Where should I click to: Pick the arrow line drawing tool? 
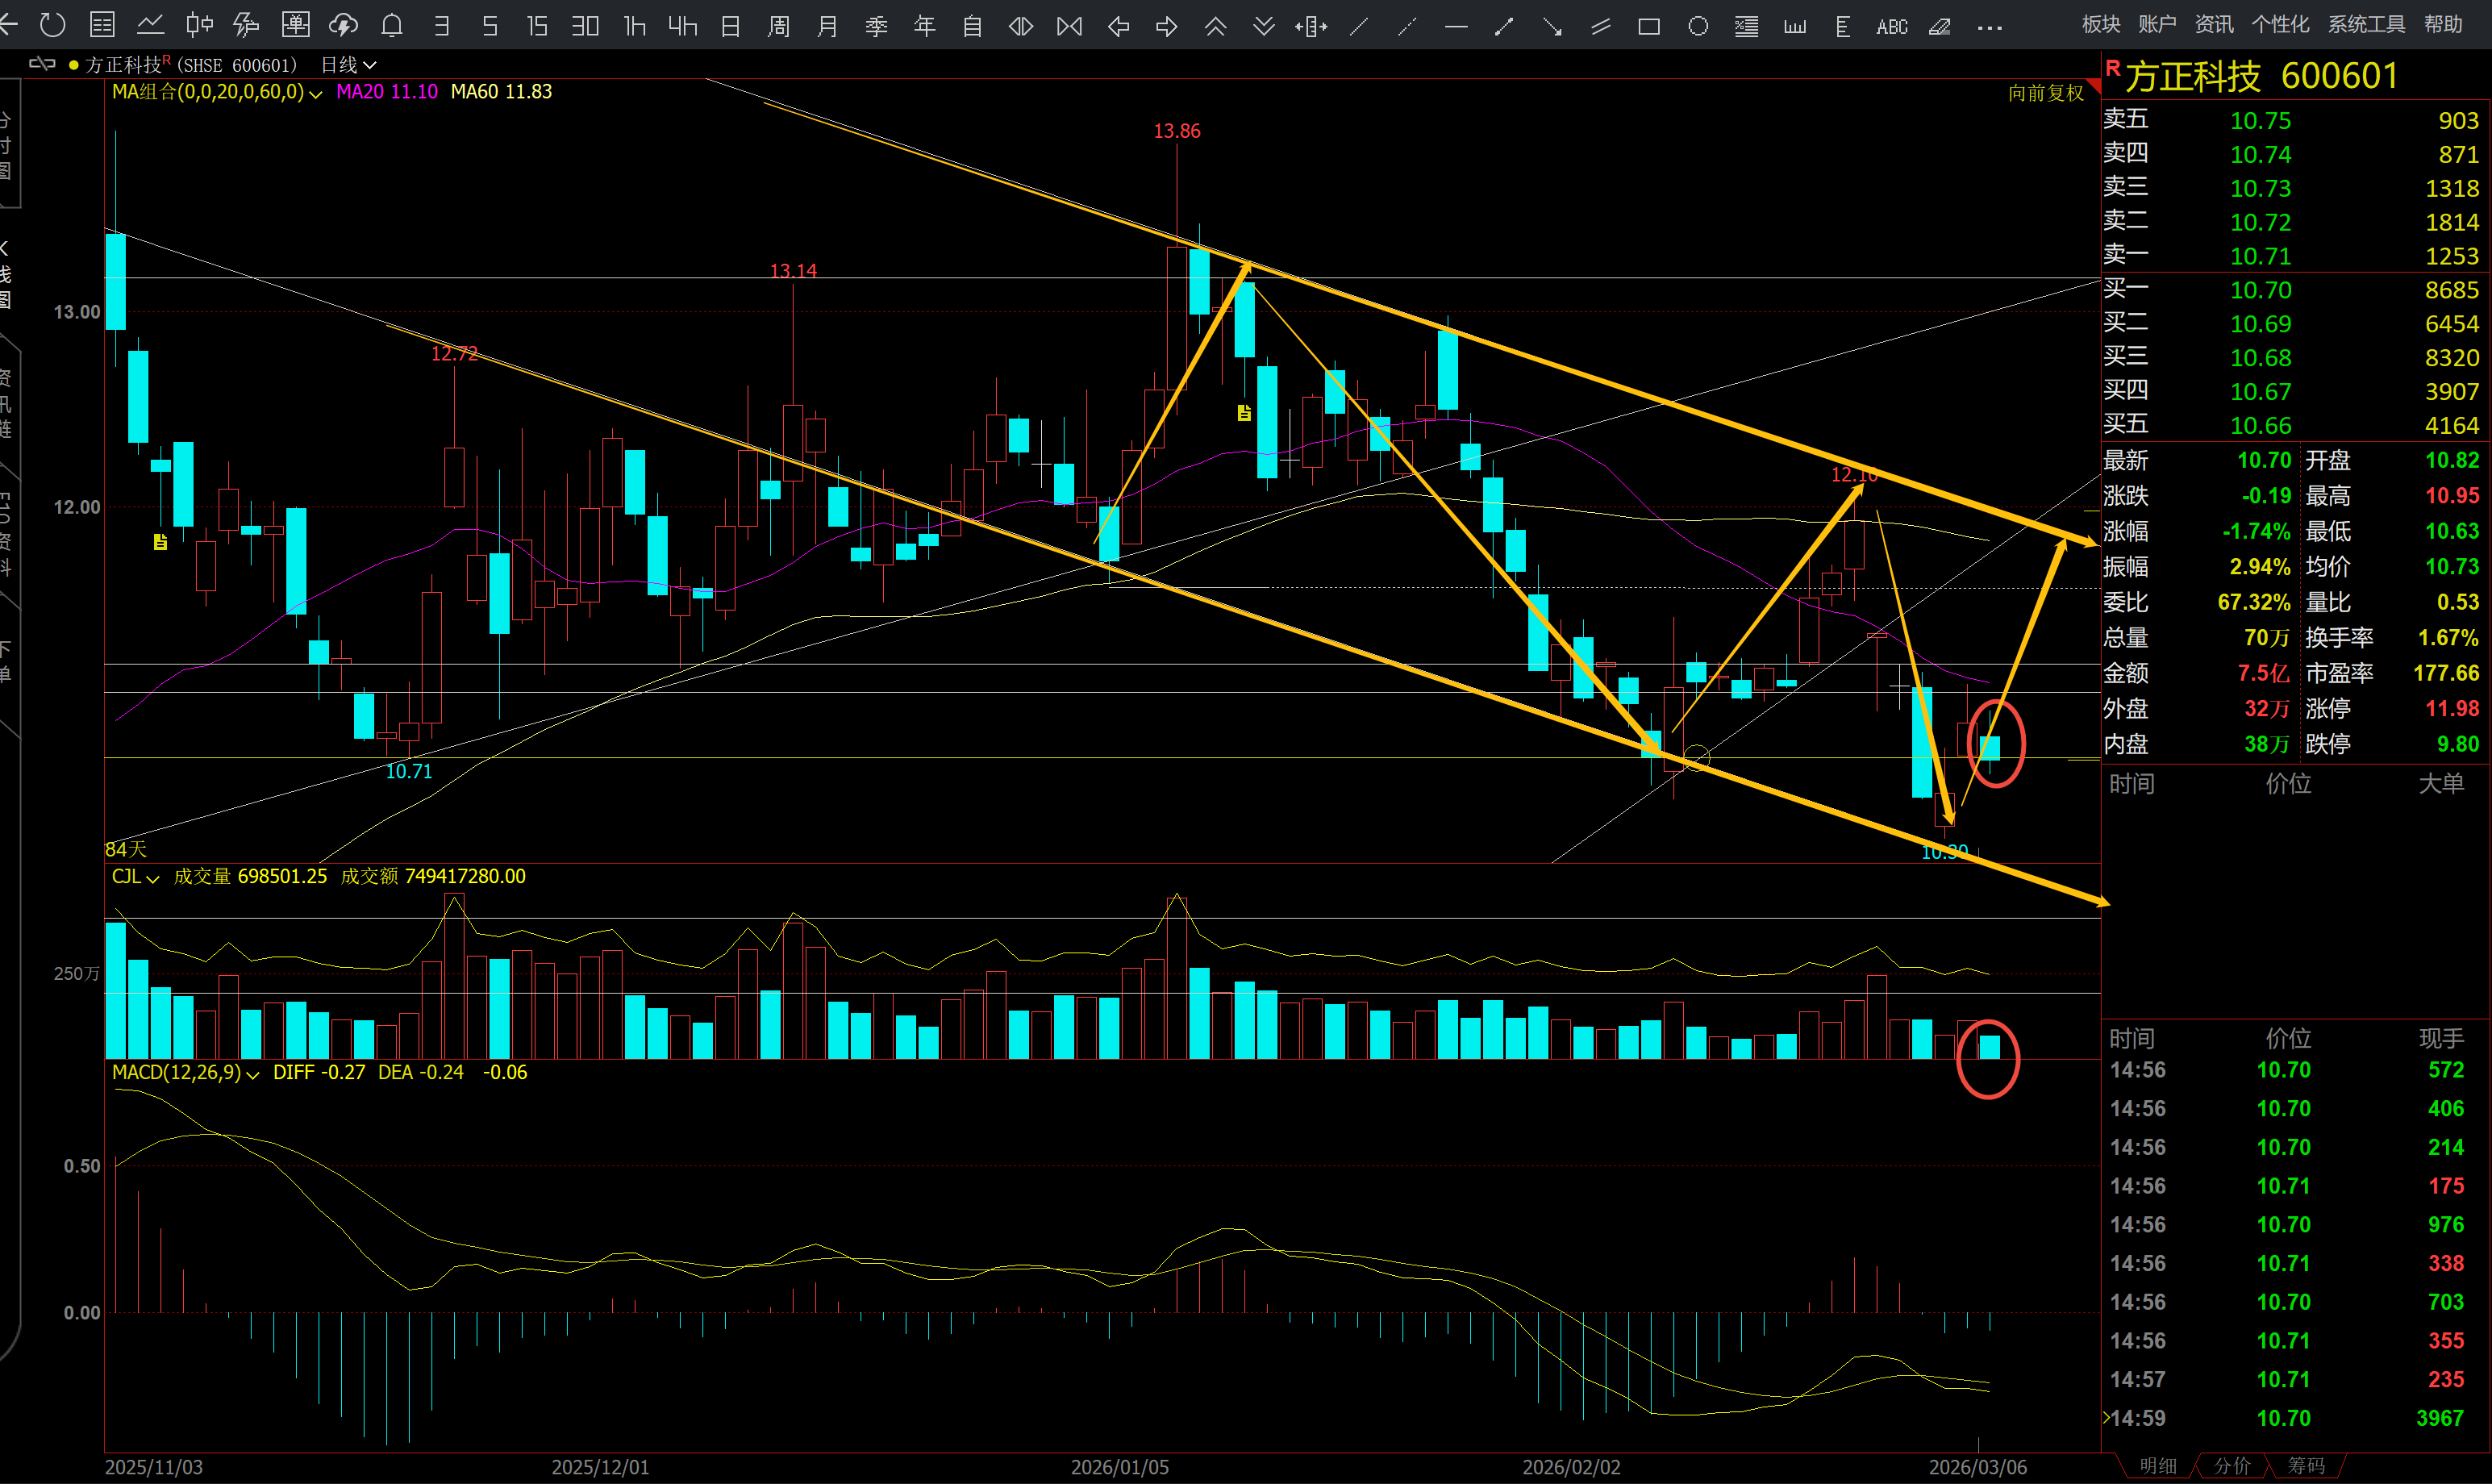[1552, 27]
